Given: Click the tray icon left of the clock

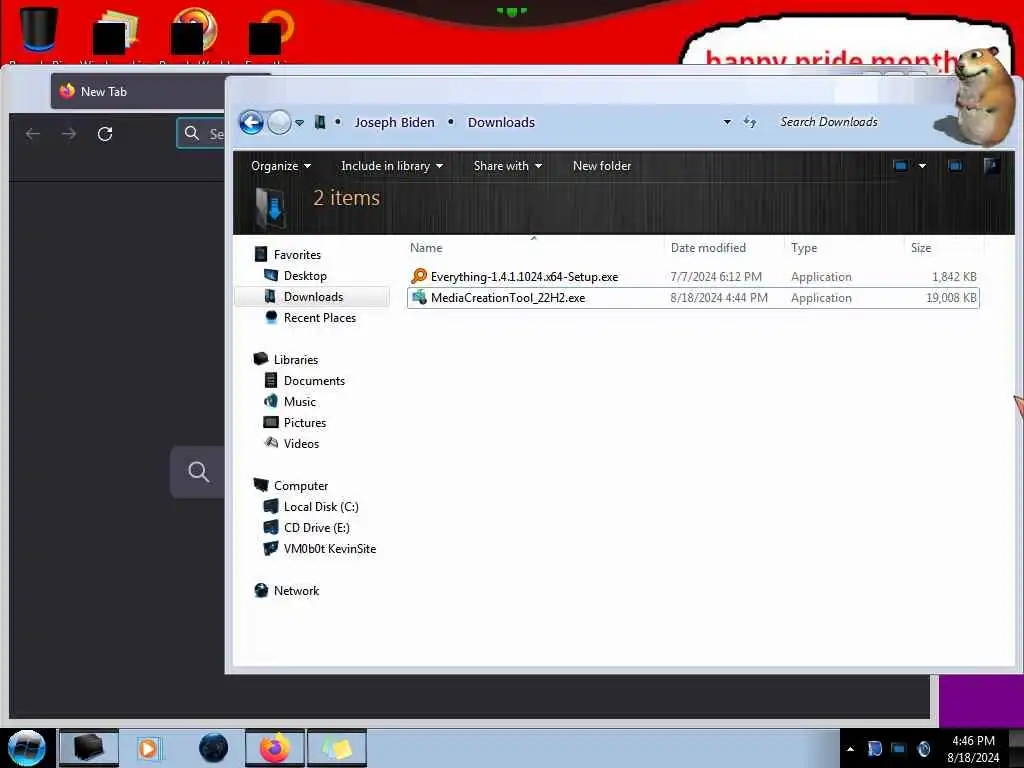Looking at the screenshot, I should click(923, 749).
